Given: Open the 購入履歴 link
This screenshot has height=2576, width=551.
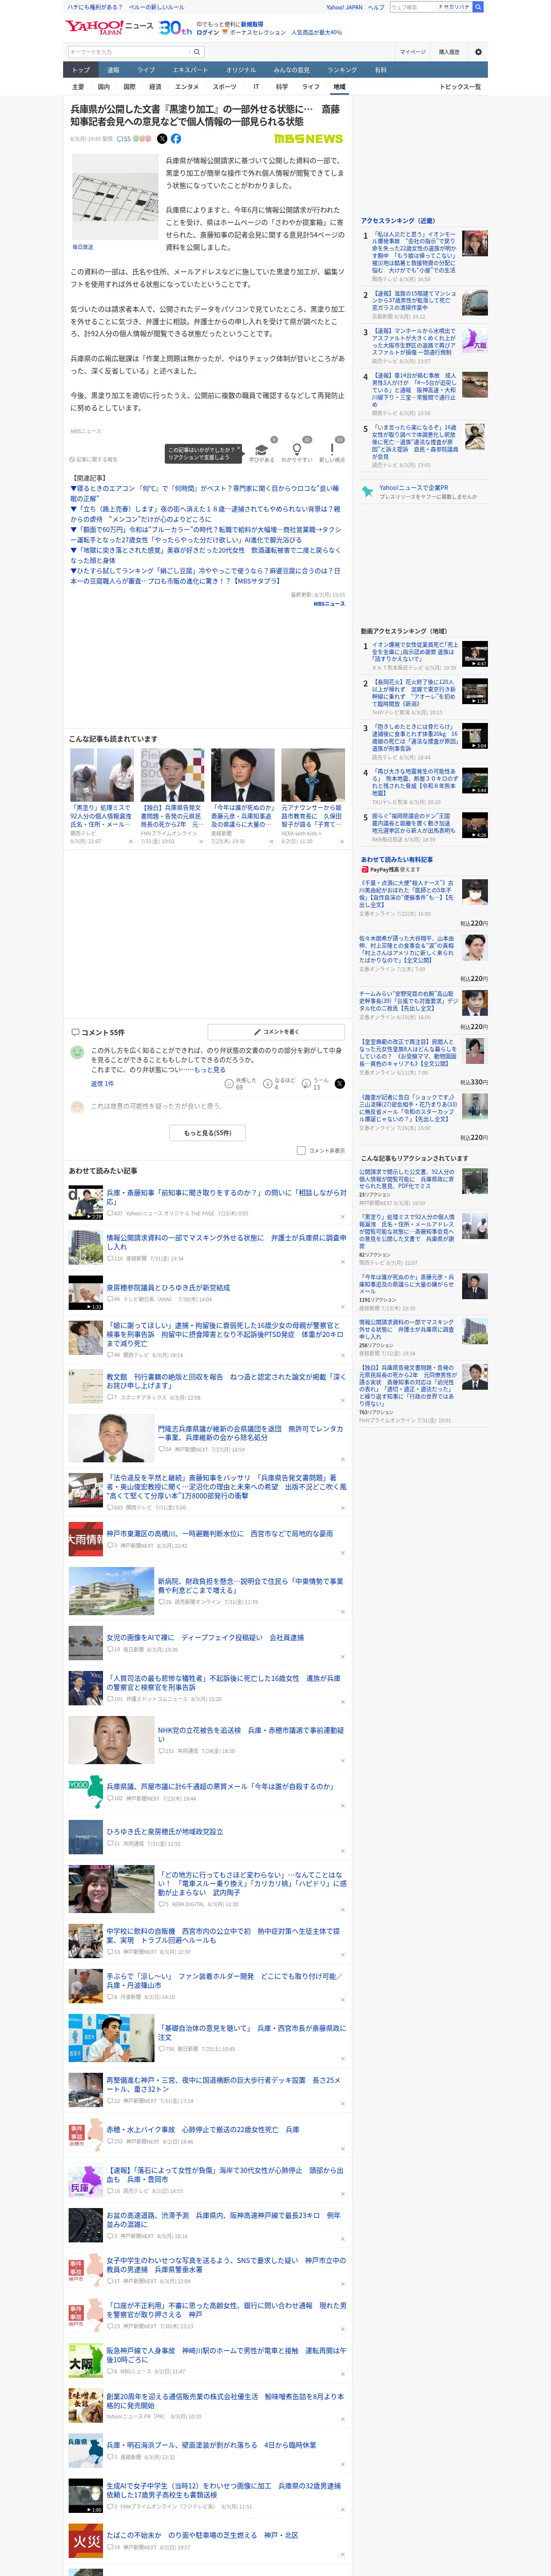Looking at the screenshot, I should [449, 52].
